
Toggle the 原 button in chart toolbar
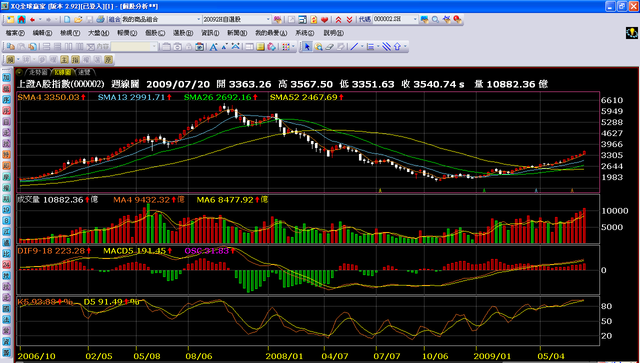(108, 60)
